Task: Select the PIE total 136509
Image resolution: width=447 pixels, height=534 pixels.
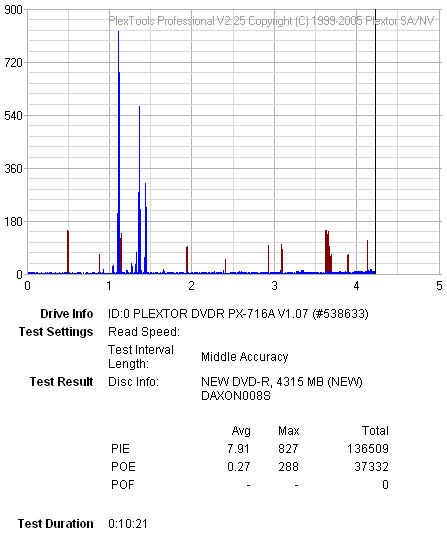Action: coord(368,449)
